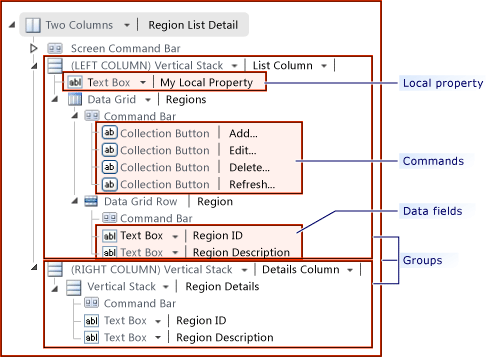Collapse the Command Bar node under Data Grid
Image resolution: width=486 pixels, height=361 pixels.
75,116
